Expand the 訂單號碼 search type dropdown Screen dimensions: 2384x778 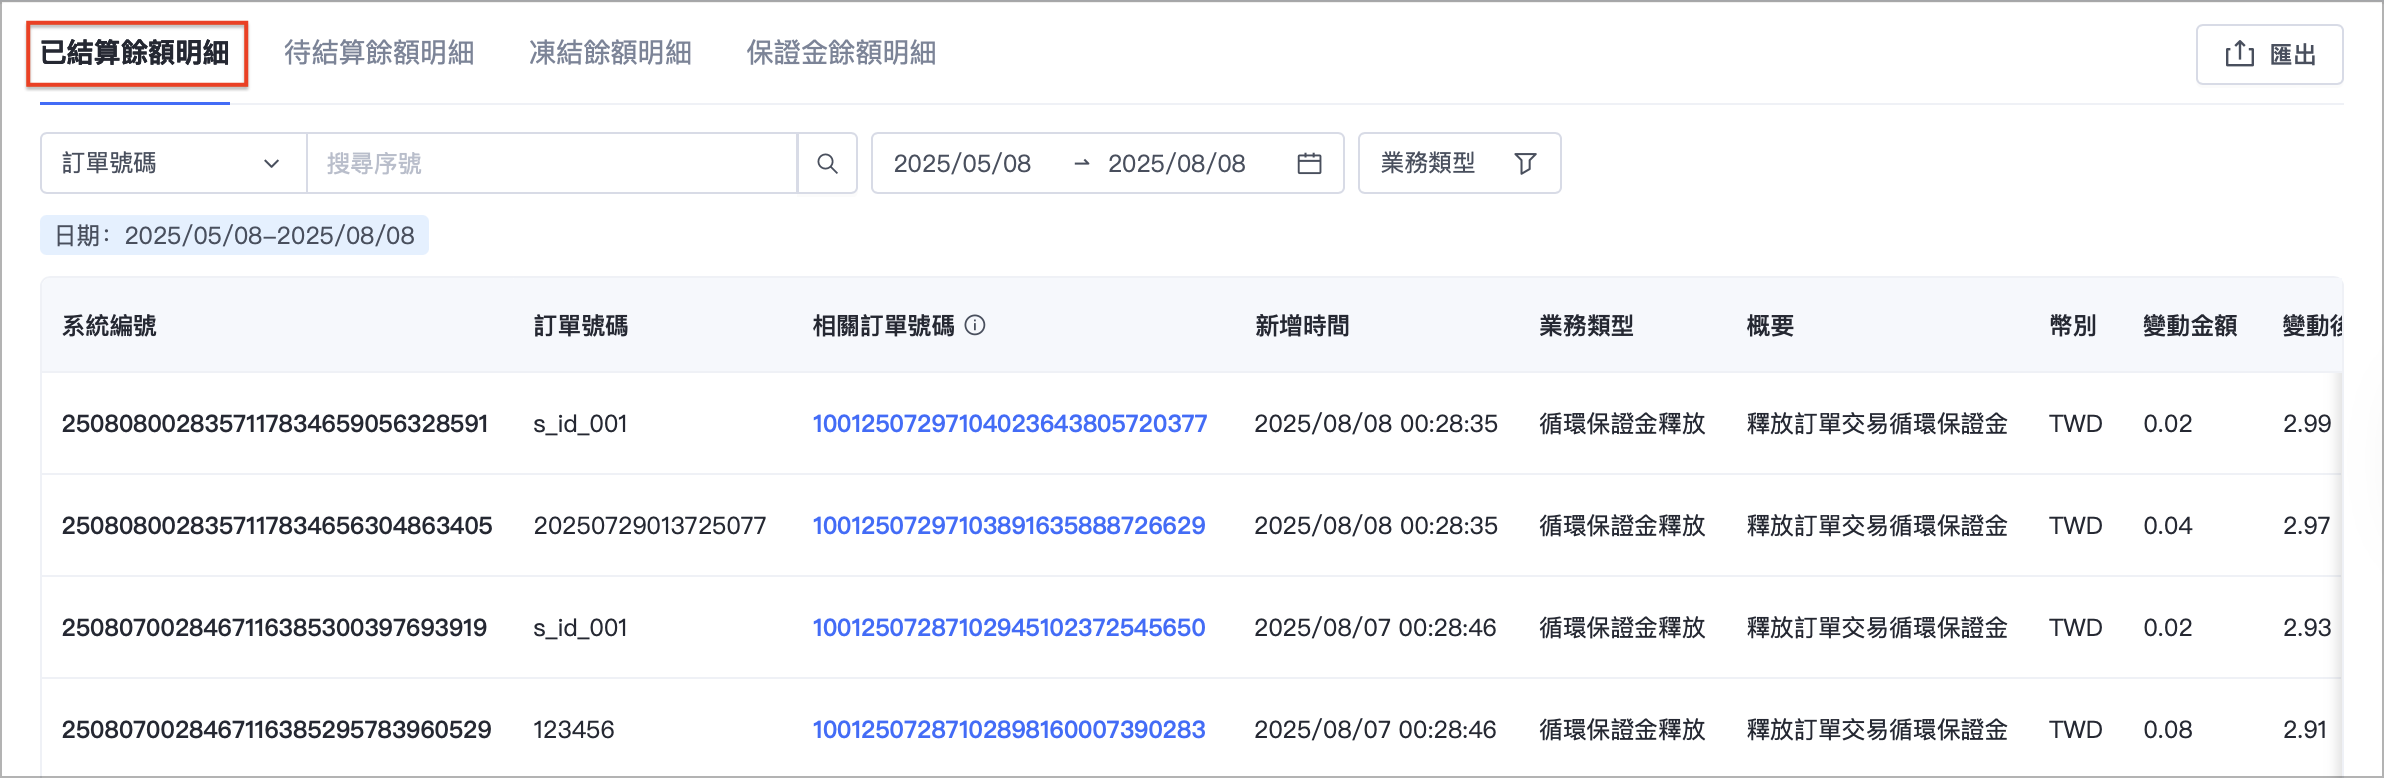click(x=173, y=163)
